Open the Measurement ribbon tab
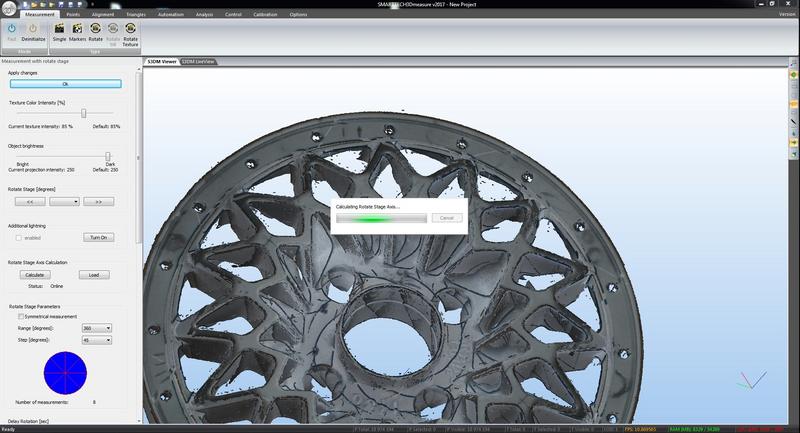This screenshot has width=800, height=433. pos(40,14)
